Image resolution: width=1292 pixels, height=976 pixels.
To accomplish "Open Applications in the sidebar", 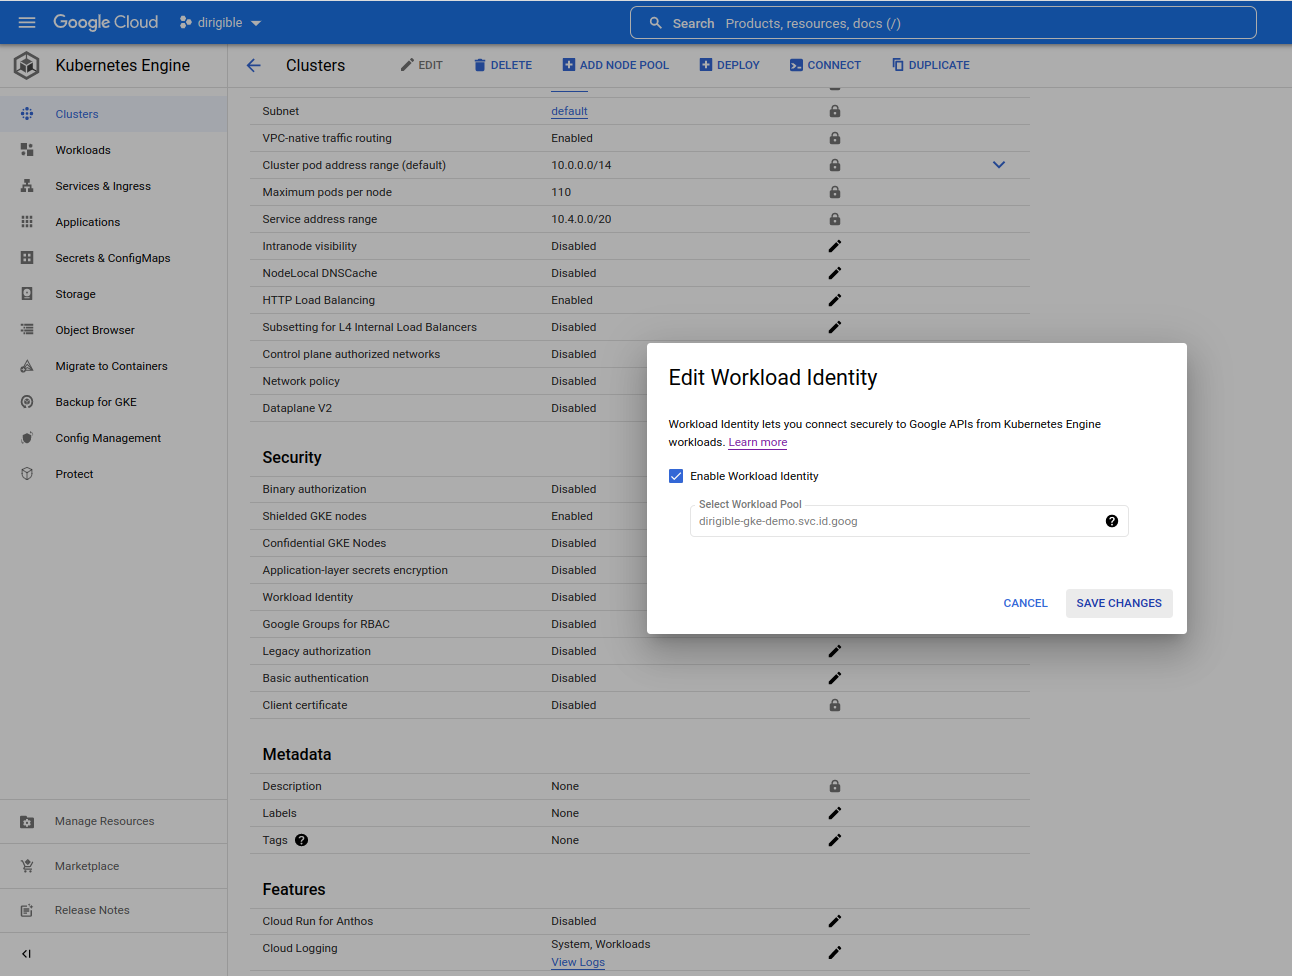I will click(x=113, y=222).
